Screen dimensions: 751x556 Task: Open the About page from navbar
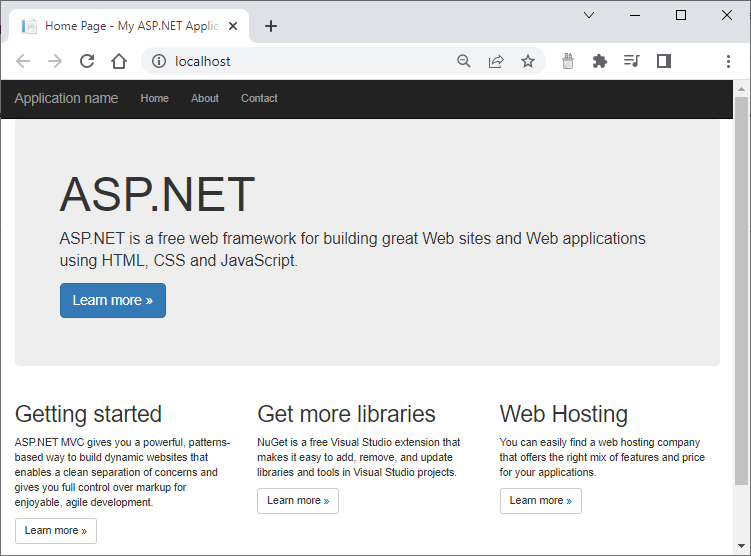pyautogui.click(x=205, y=98)
